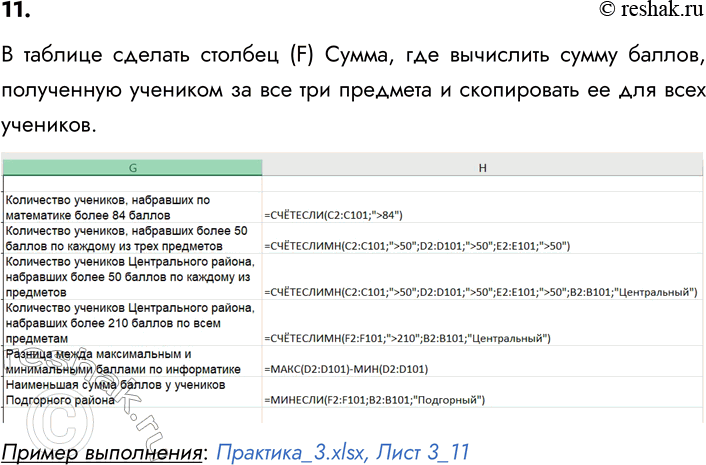Select СЧЁТЕСЛИМН formula ending with E2:E101;">50")
This screenshot has height=465, width=706.
click(417, 245)
